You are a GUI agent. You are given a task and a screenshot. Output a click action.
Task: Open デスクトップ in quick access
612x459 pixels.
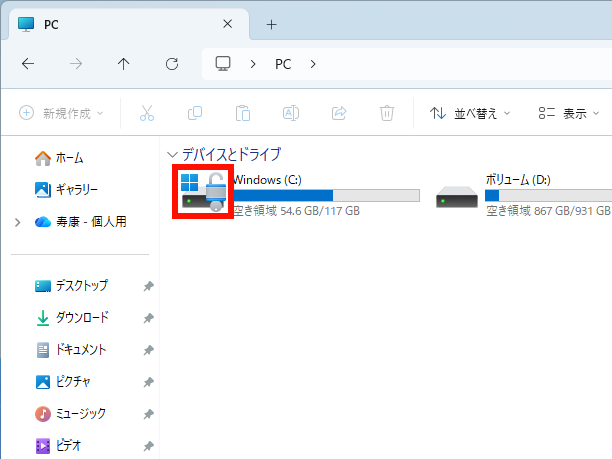pyautogui.click(x=71, y=286)
